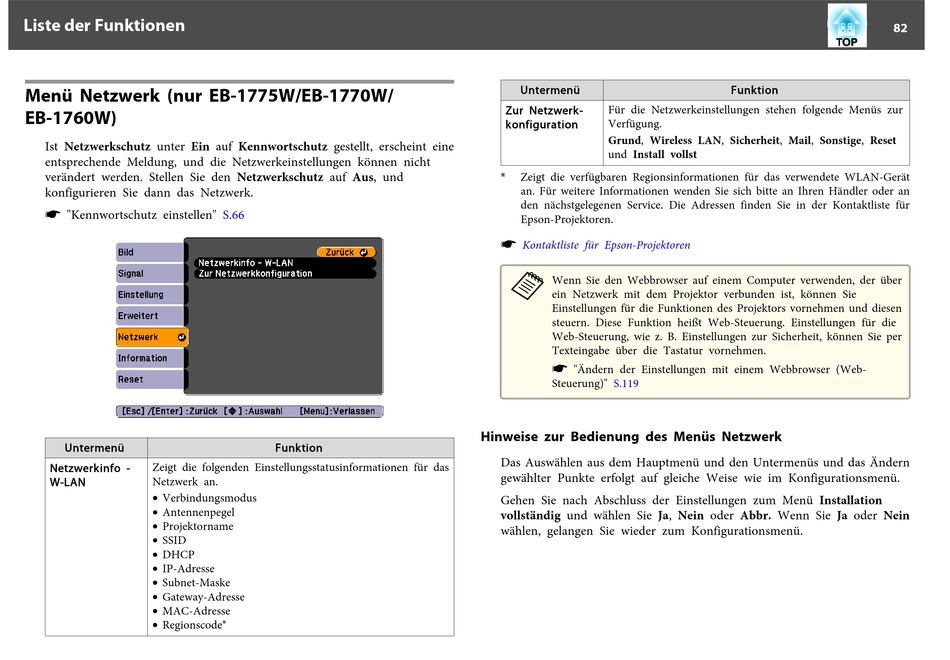Click the TOP home icon in header
Screen dimensions: 950x660
(846, 25)
